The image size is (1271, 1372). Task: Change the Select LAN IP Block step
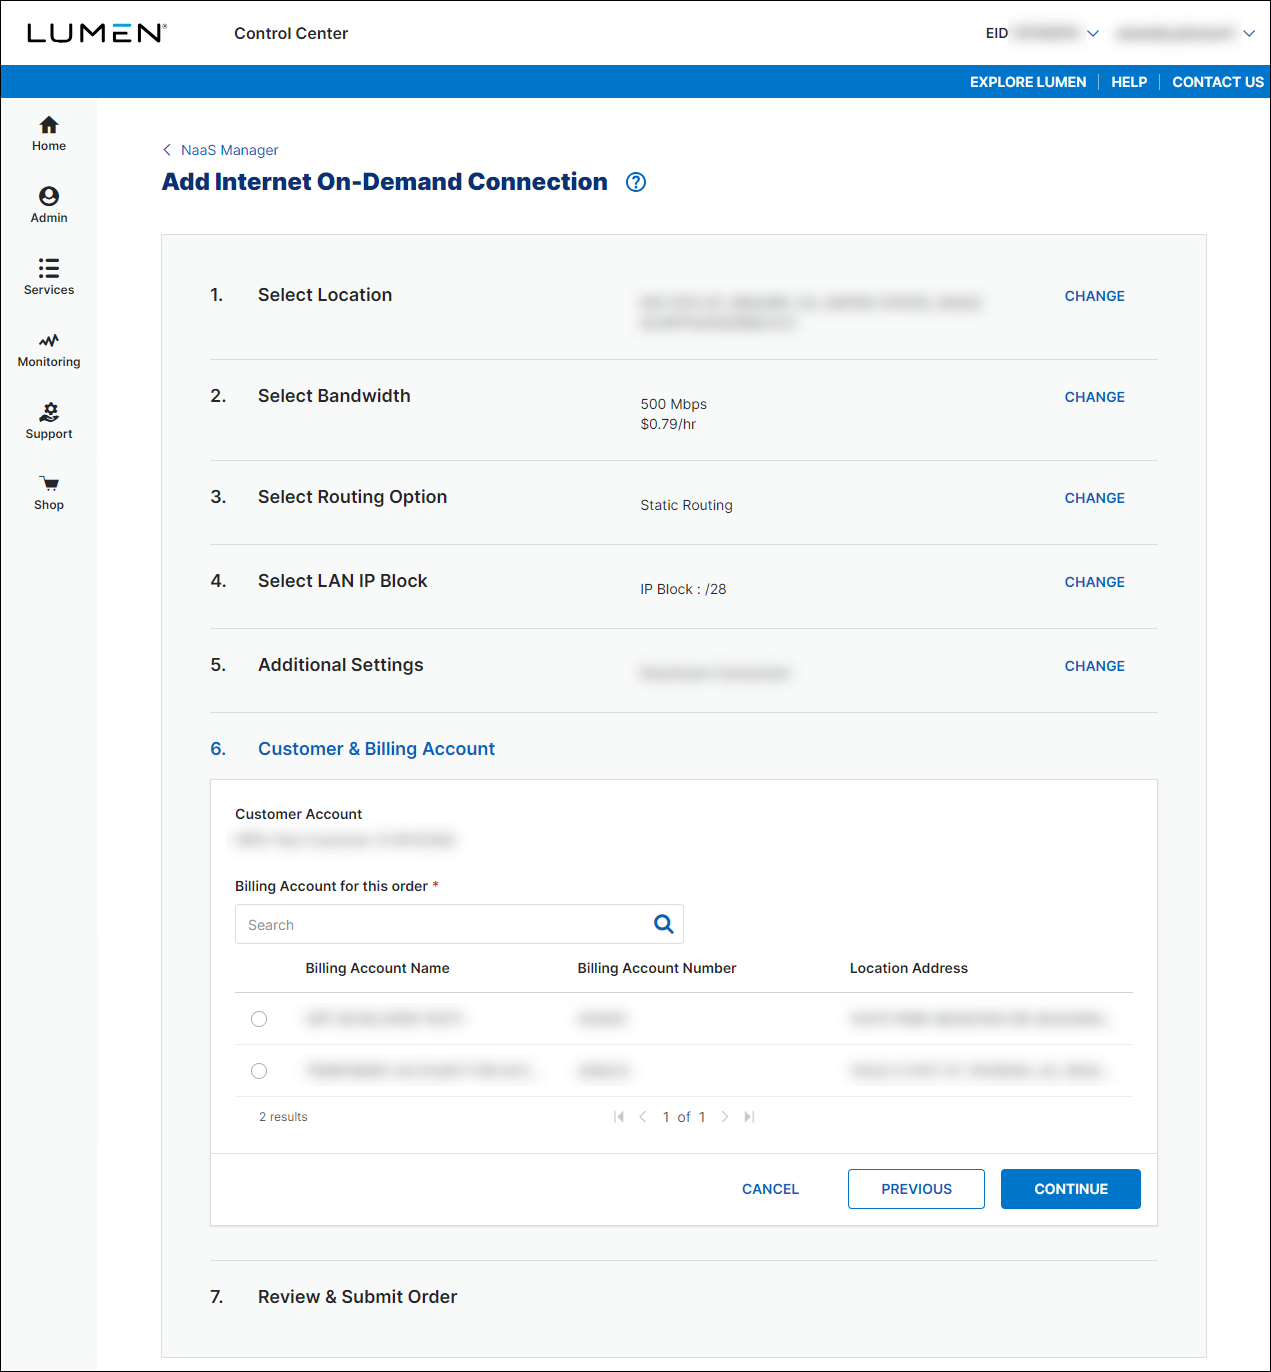1095,582
